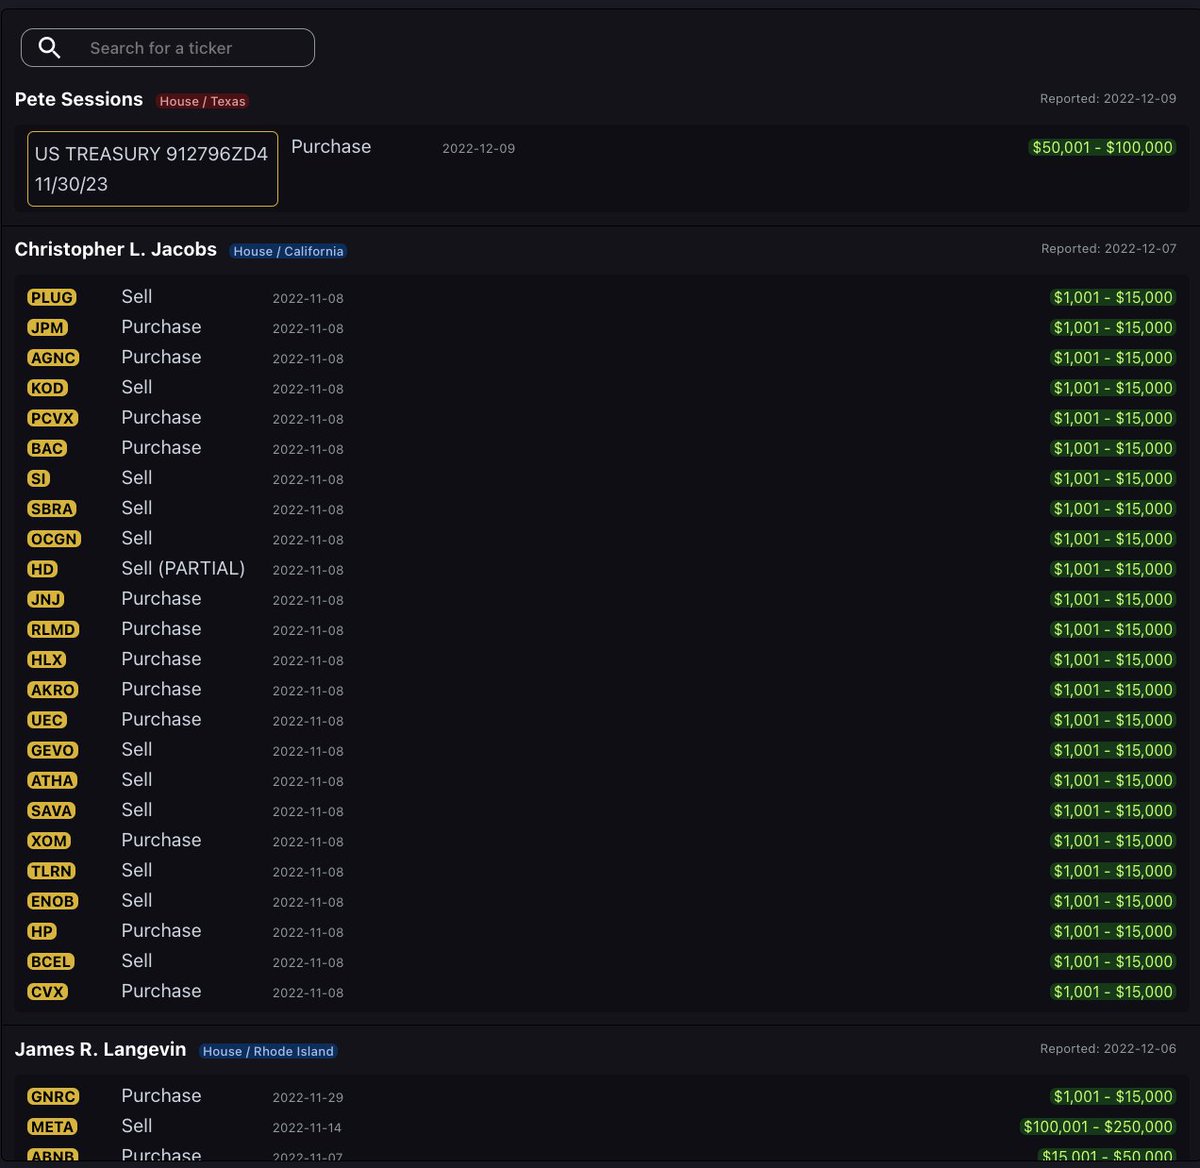
Task: Click the PLUG ticker badge
Action: 51,297
